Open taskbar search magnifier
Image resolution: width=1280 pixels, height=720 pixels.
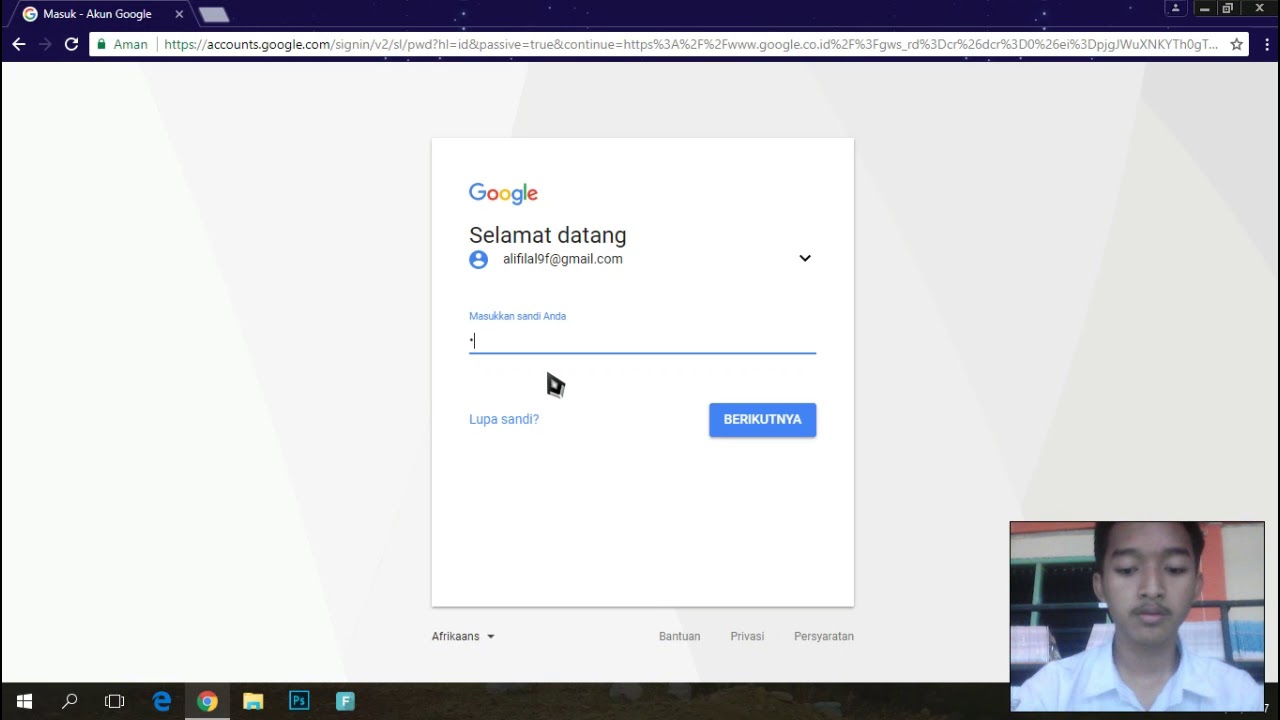click(70, 701)
